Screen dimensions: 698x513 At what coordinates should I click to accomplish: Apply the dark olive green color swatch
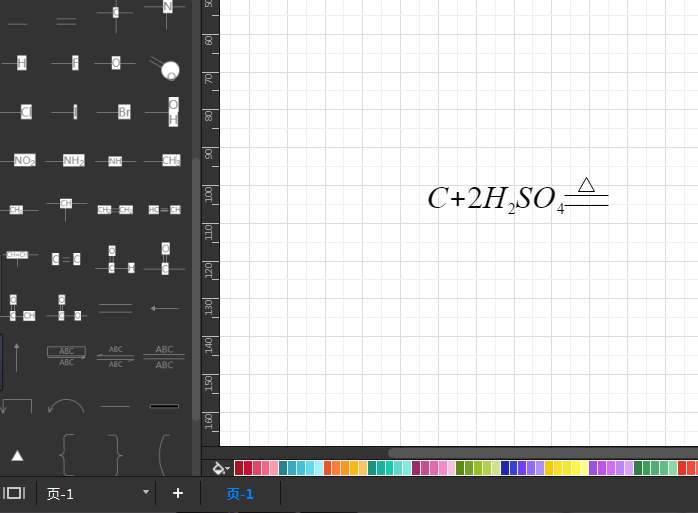pyautogui.click(x=460, y=468)
